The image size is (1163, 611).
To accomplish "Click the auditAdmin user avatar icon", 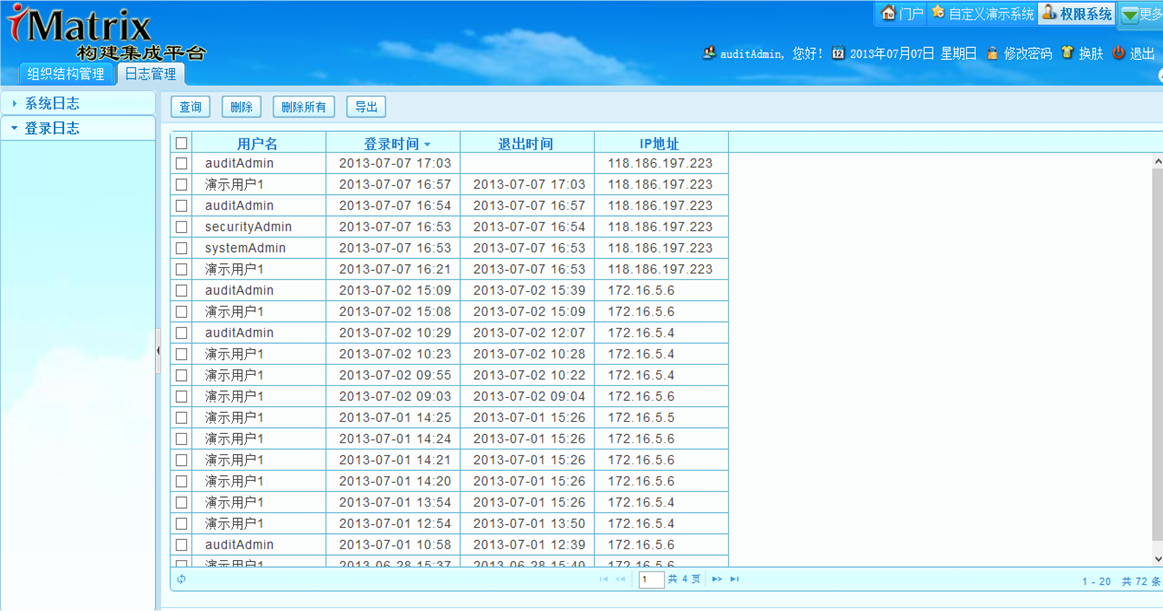I will coord(710,53).
